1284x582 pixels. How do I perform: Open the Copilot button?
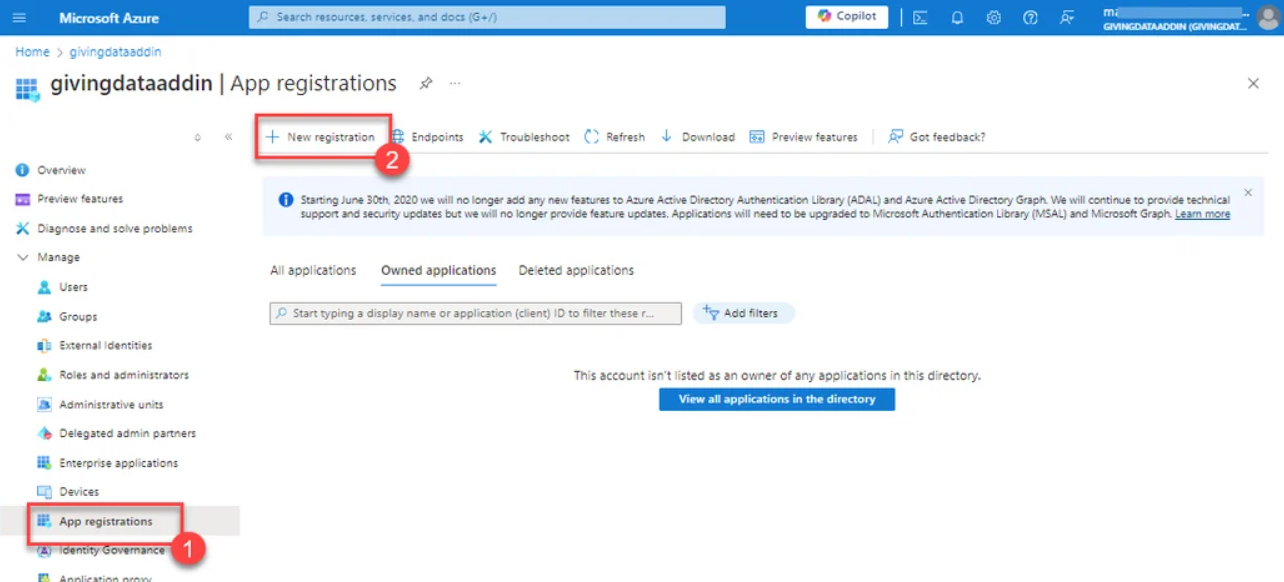pos(847,17)
